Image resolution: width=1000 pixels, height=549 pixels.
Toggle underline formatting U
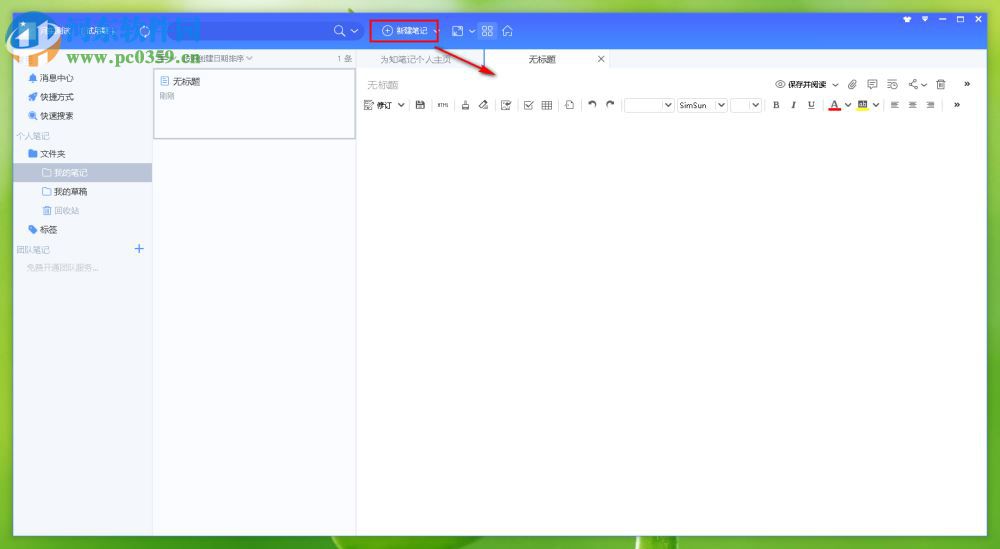(x=811, y=105)
